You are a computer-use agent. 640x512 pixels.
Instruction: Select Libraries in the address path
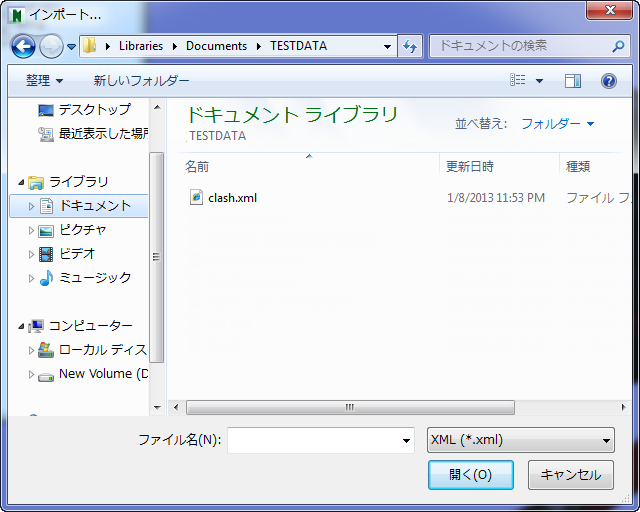(141, 46)
